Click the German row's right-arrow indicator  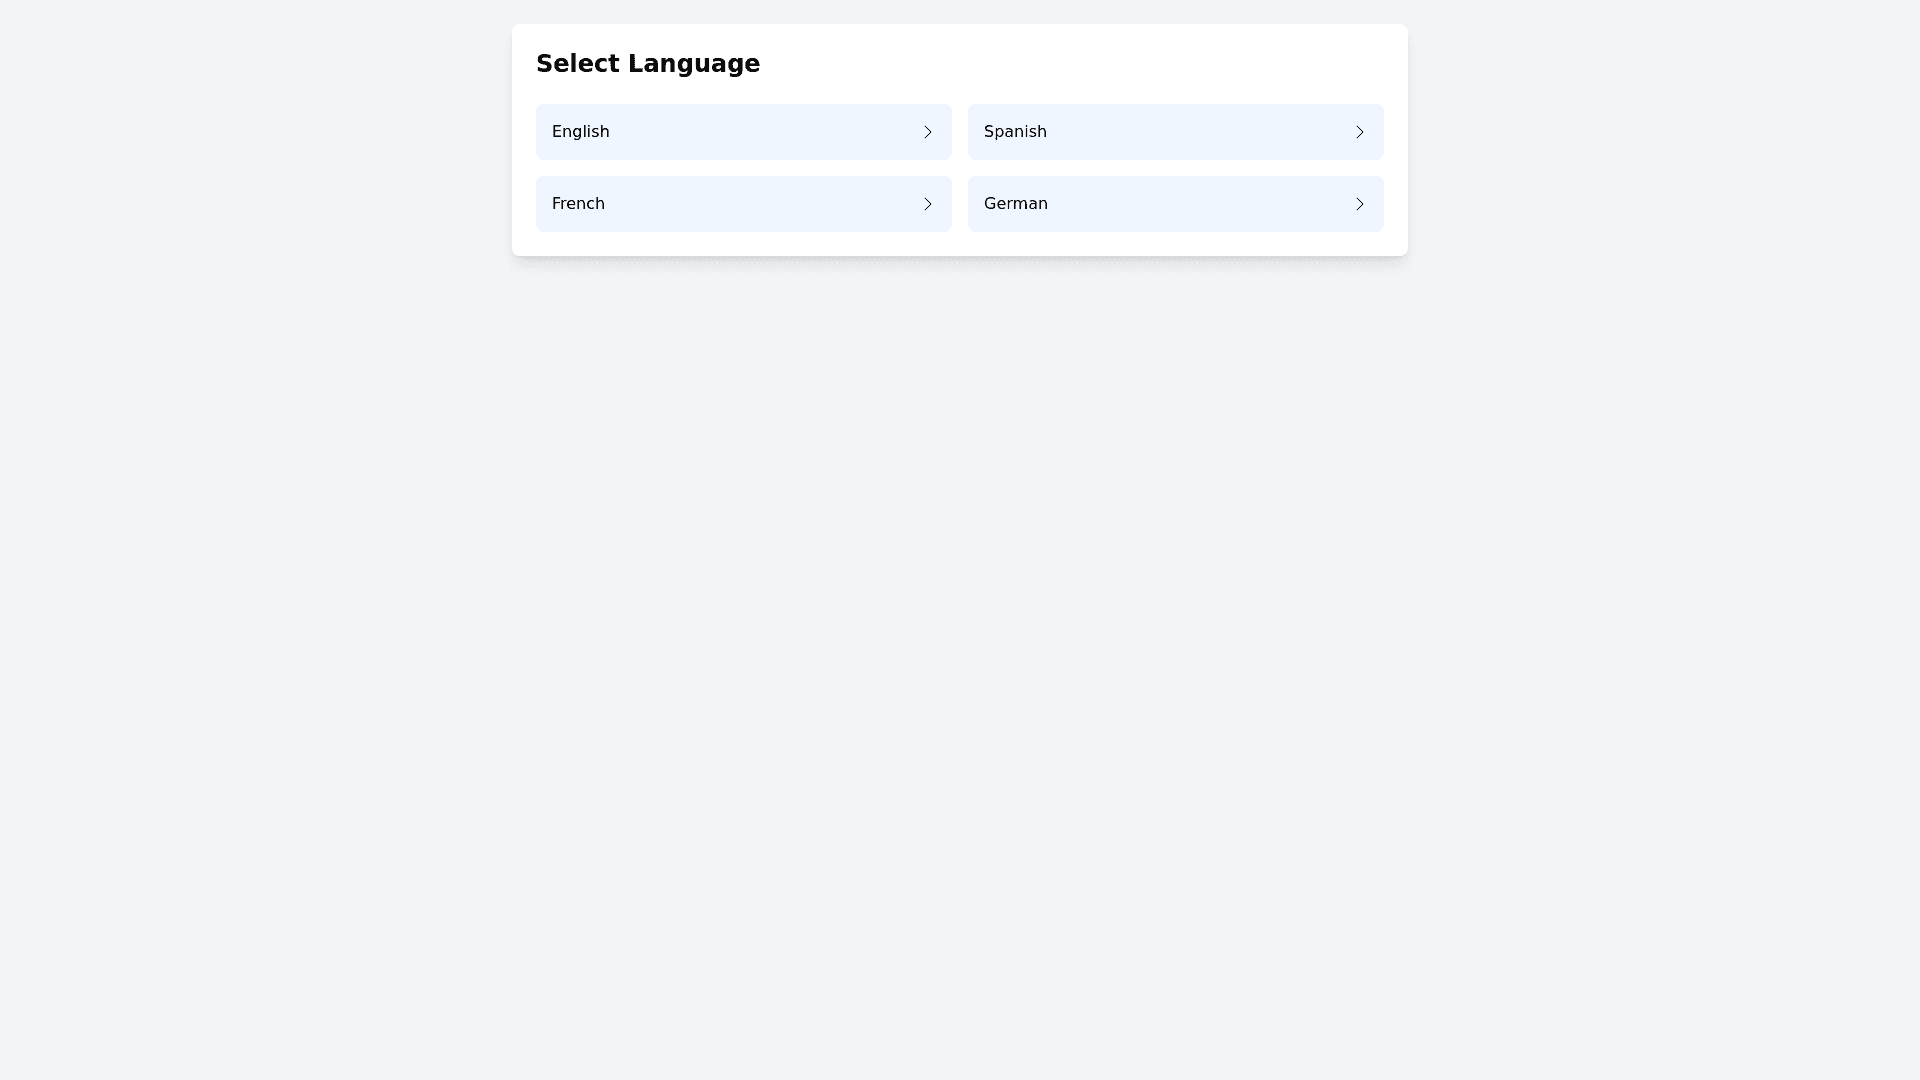click(1359, 203)
